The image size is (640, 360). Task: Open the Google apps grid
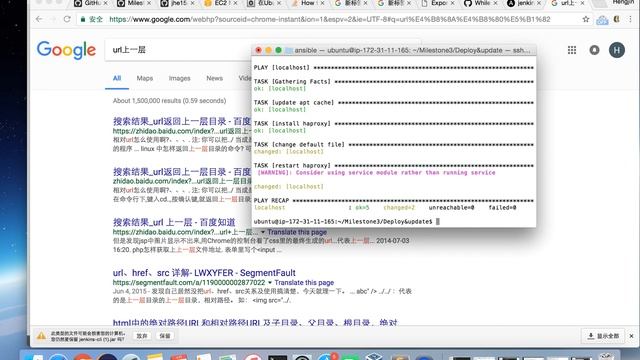pyautogui.click(x=572, y=50)
